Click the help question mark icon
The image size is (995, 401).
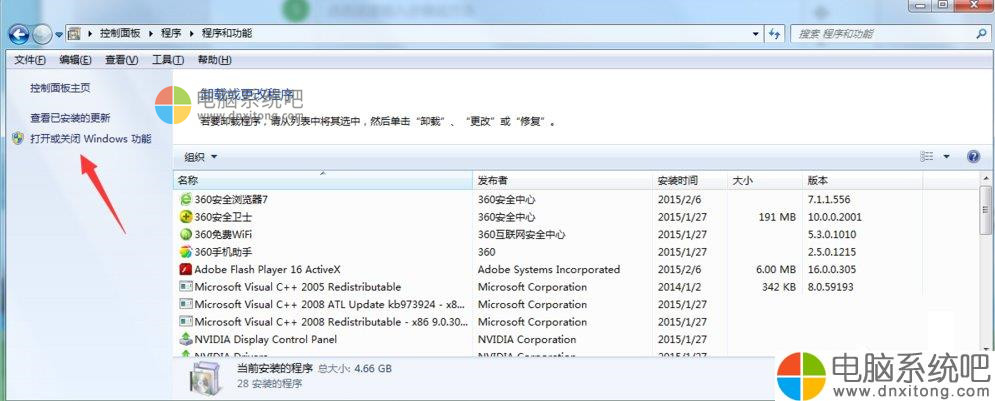(x=973, y=157)
